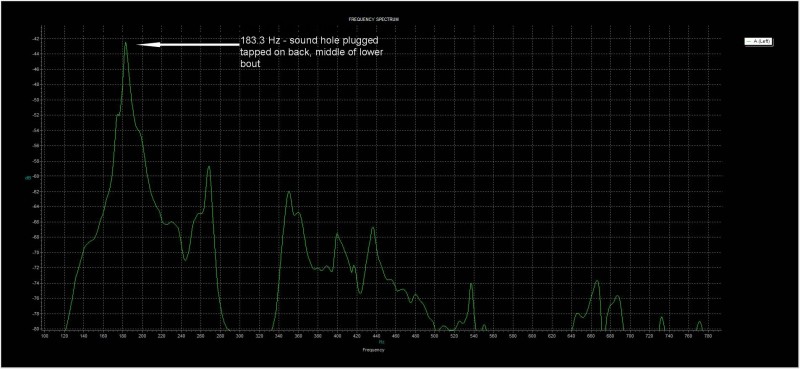Screen dimensions: 800x369
Task: Click the spectrum peak near 400 Hz
Action: click(337, 234)
